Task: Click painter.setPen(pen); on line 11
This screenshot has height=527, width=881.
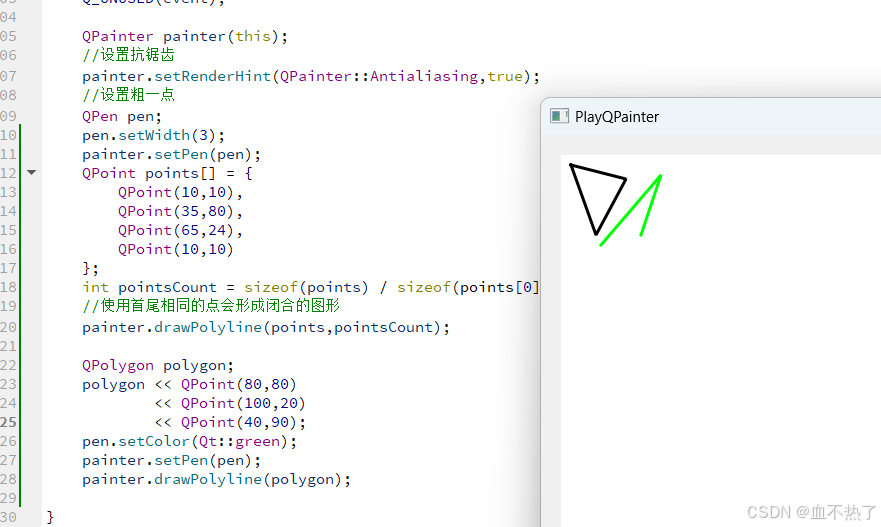Action: click(171, 155)
